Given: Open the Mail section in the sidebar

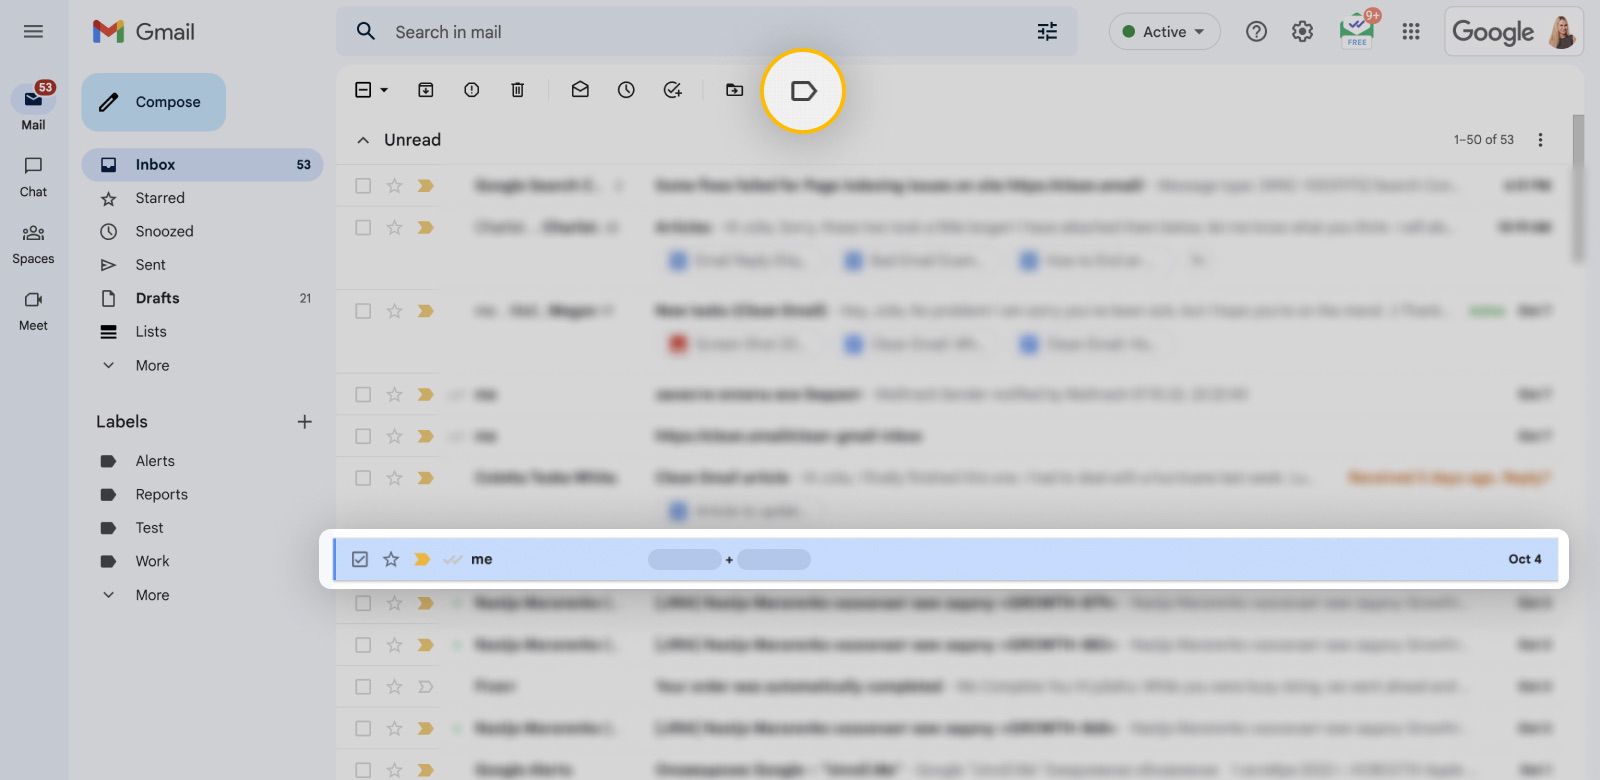Looking at the screenshot, I should 33,107.
